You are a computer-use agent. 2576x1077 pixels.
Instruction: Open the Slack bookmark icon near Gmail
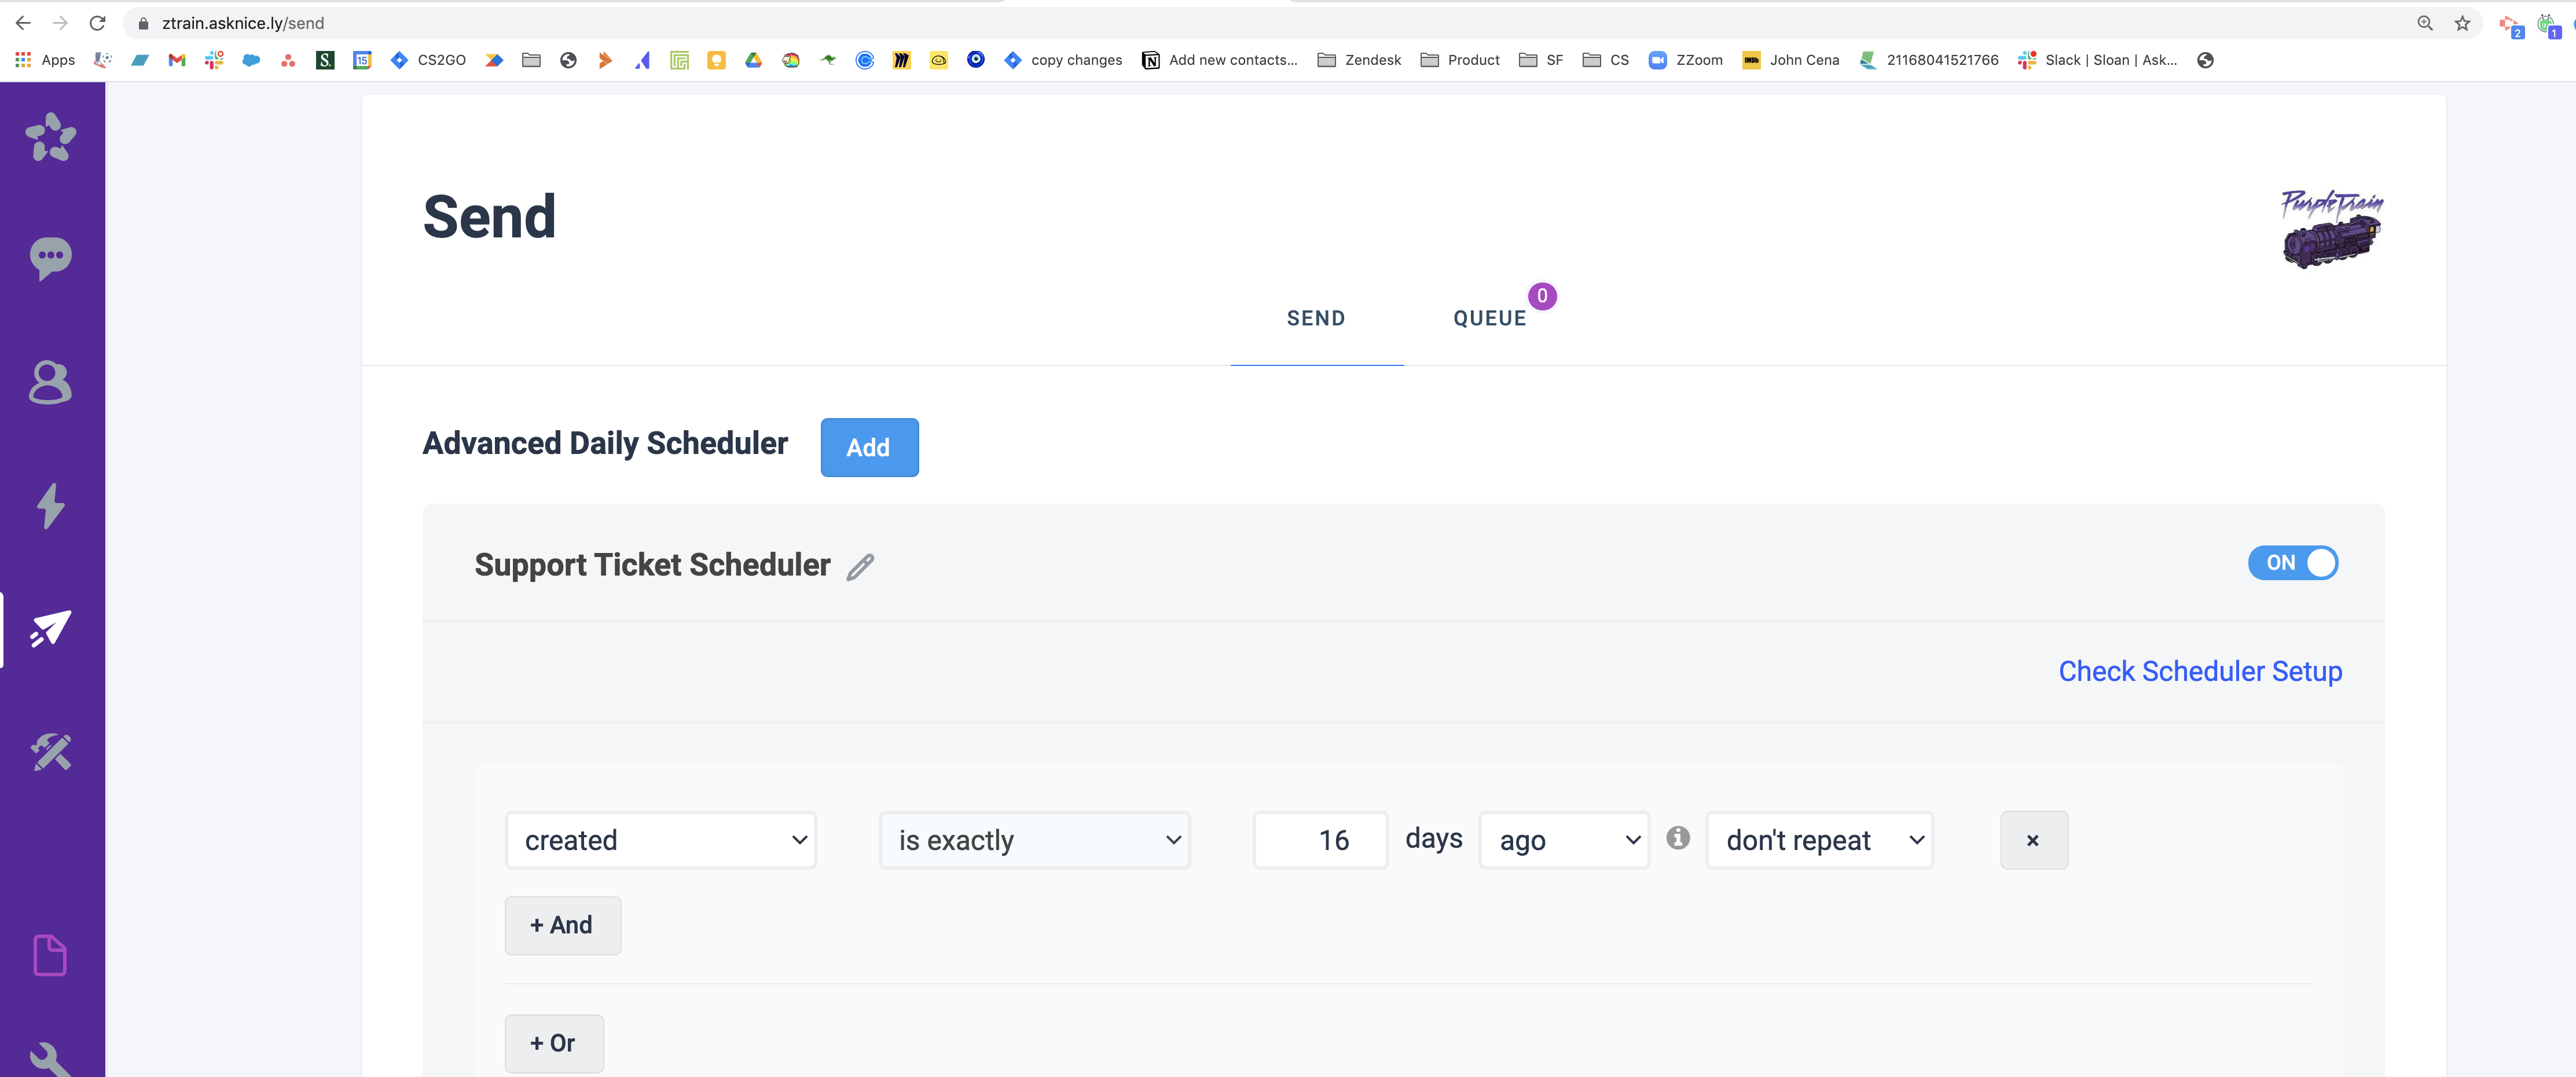pyautogui.click(x=214, y=60)
